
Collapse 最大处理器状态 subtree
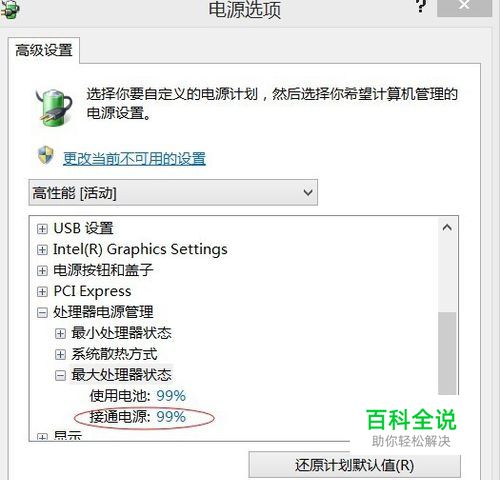tap(60, 375)
